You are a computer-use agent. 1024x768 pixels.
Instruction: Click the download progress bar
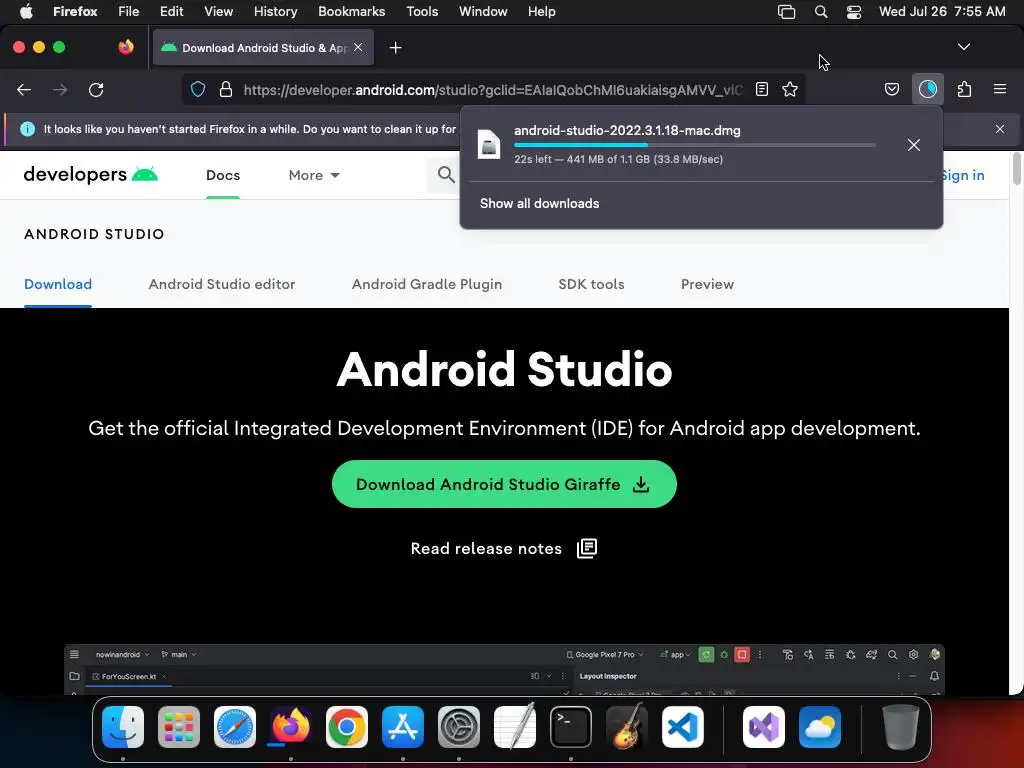(x=694, y=145)
